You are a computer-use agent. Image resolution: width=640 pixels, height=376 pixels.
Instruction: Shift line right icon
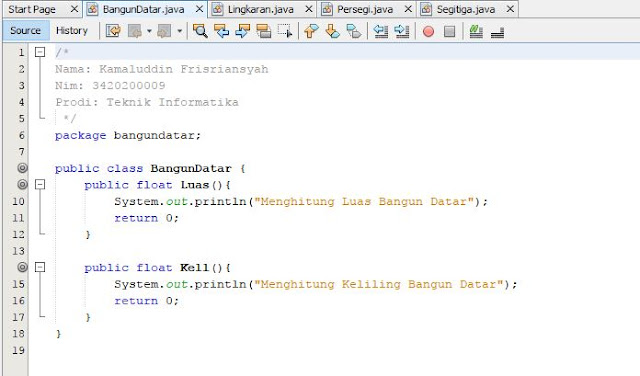pyautogui.click(x=402, y=31)
